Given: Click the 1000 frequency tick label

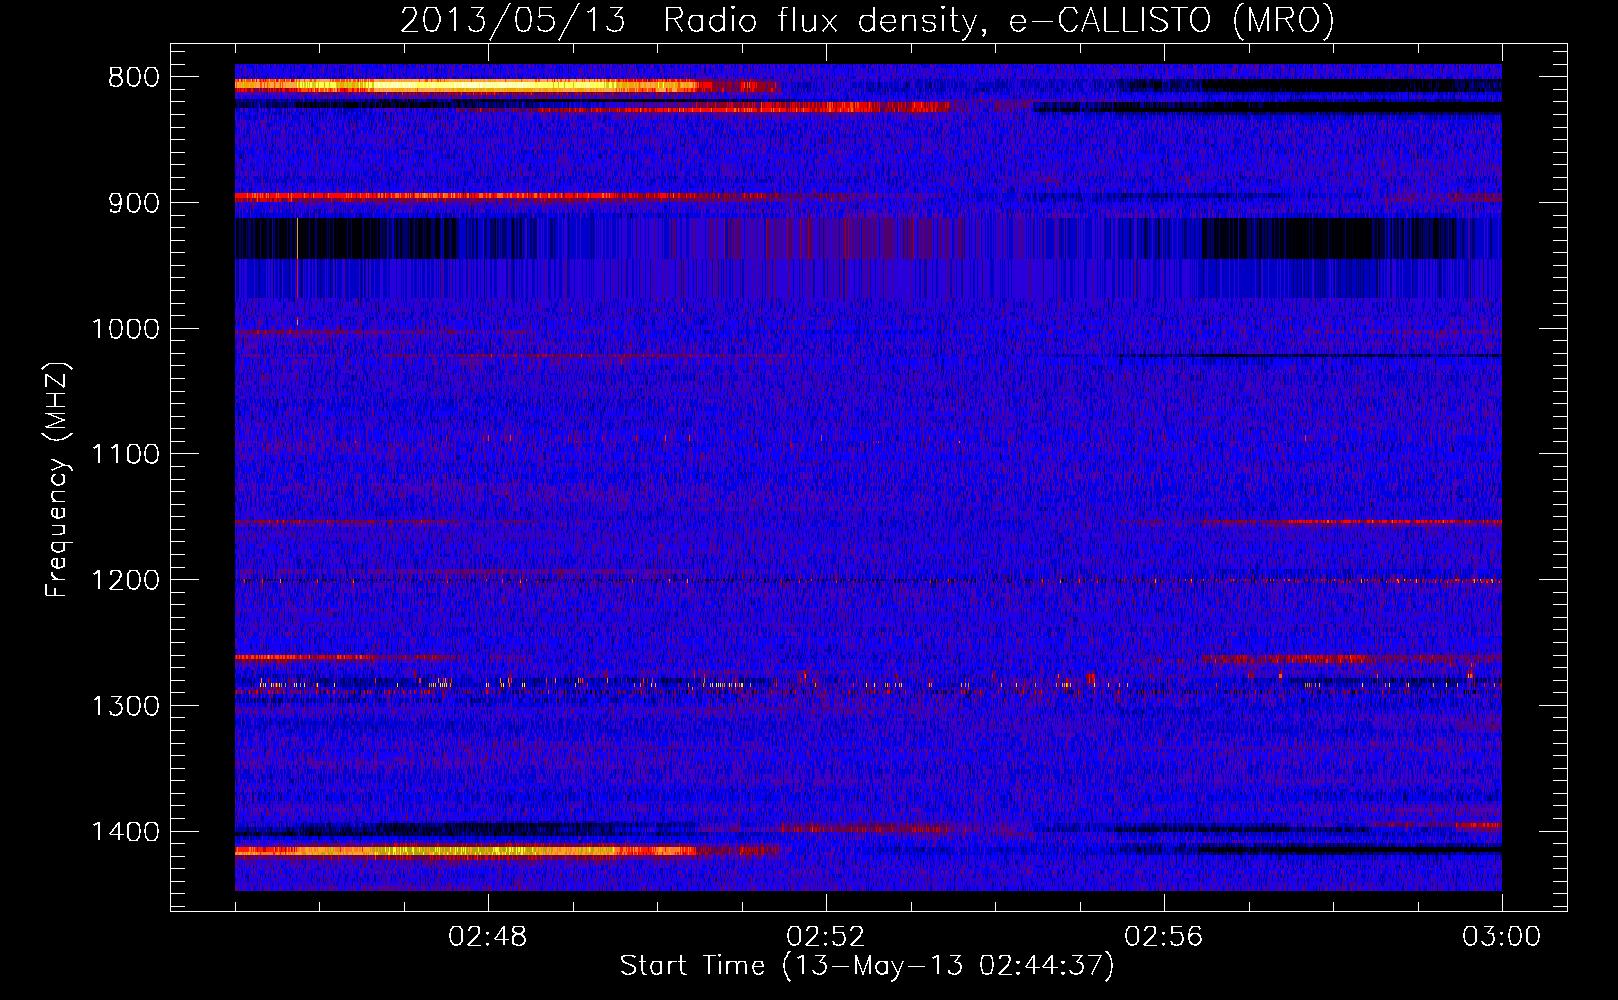Looking at the screenshot, I should (x=125, y=329).
